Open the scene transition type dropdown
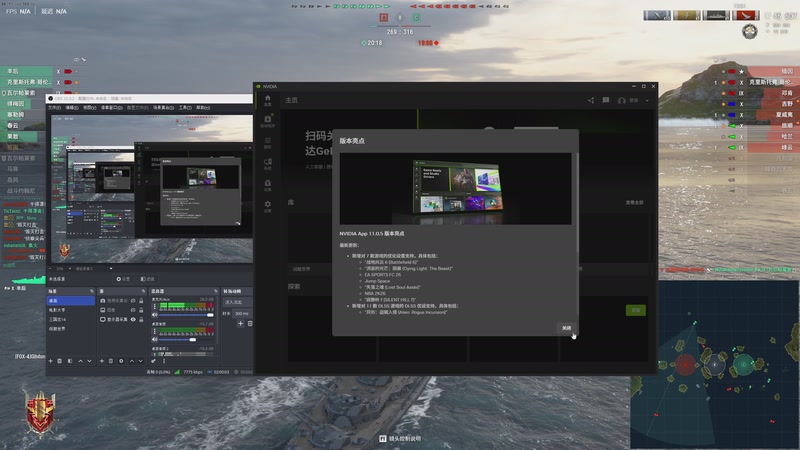Image resolution: width=800 pixels, height=450 pixels. (236, 303)
